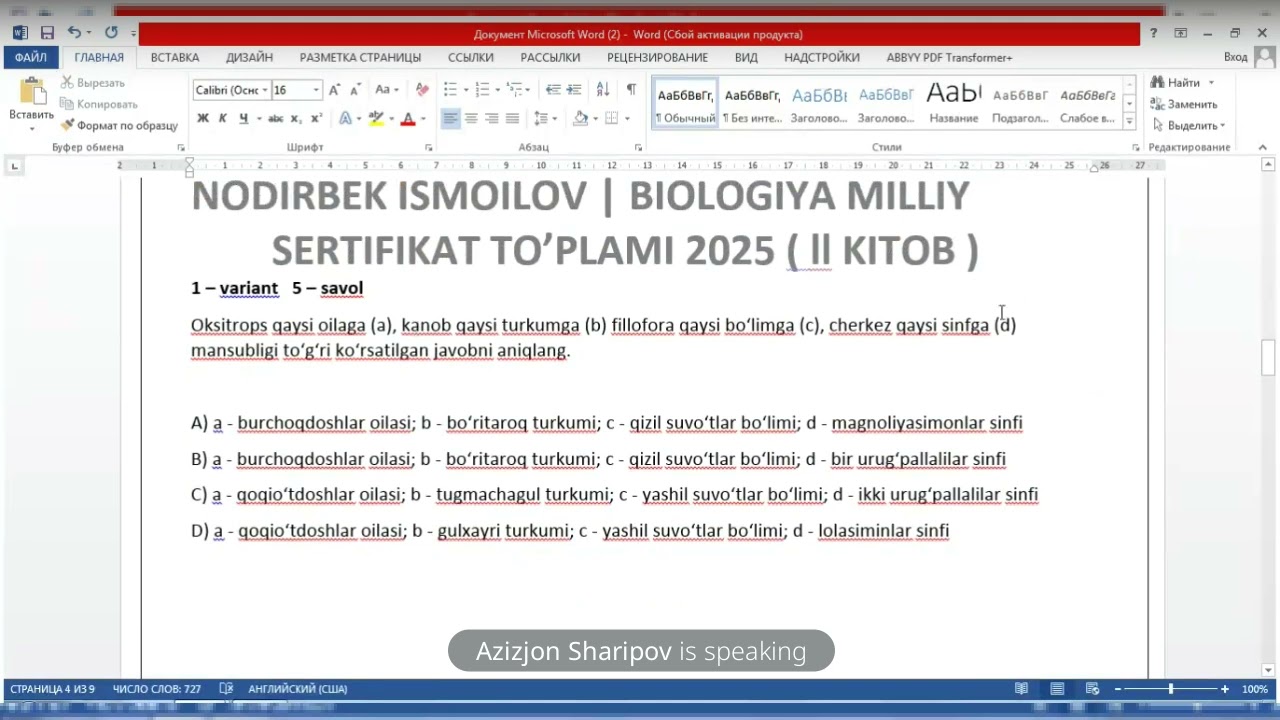
Task: Open the РЕЦЕНЗИРОВАНИЕ tab
Action: [657, 57]
